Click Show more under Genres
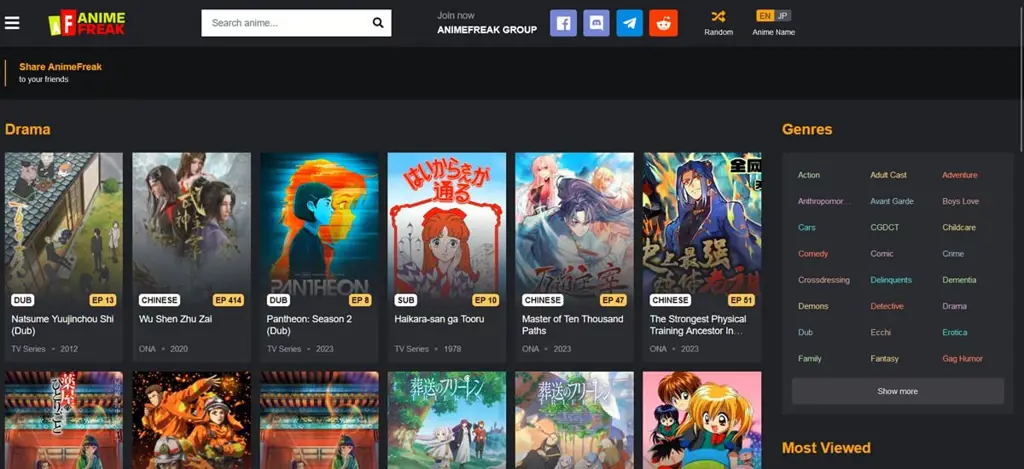The height and width of the screenshot is (469, 1024). click(897, 391)
